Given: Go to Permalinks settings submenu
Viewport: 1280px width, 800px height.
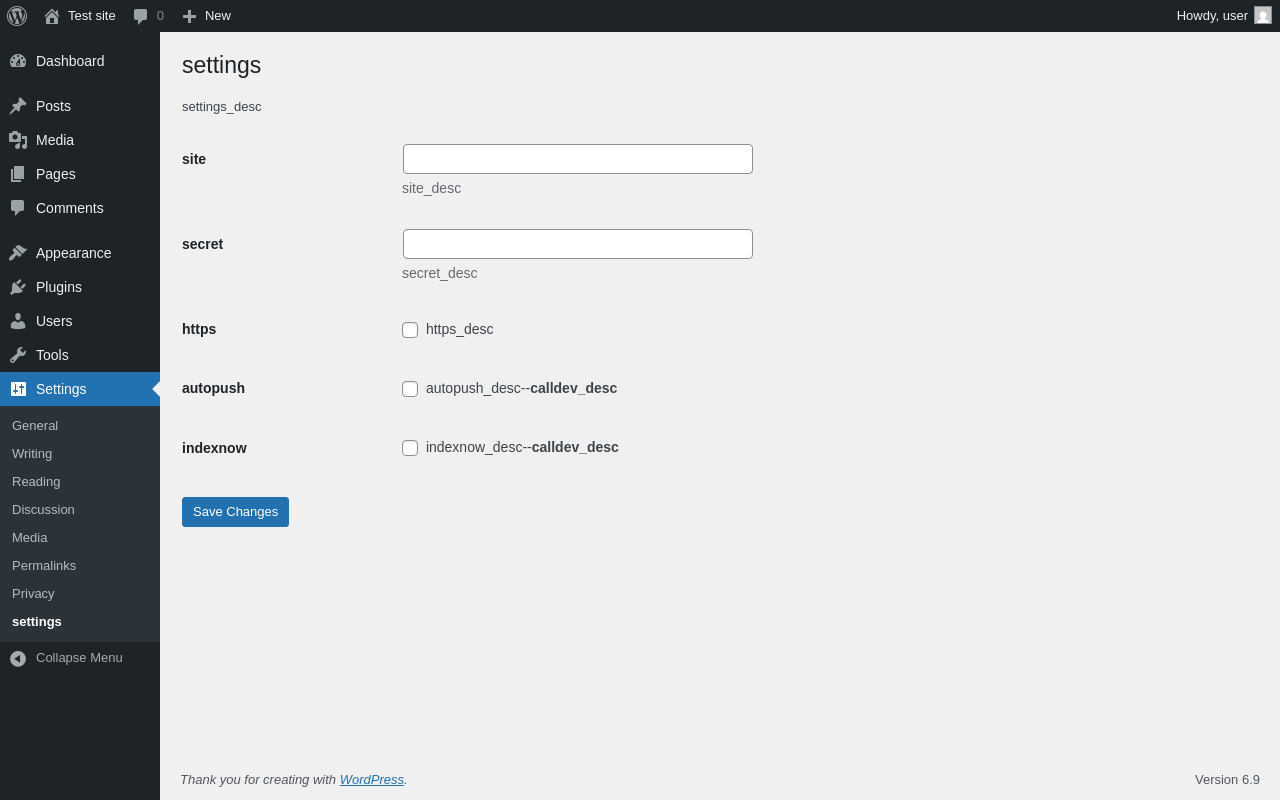Looking at the screenshot, I should [x=44, y=566].
